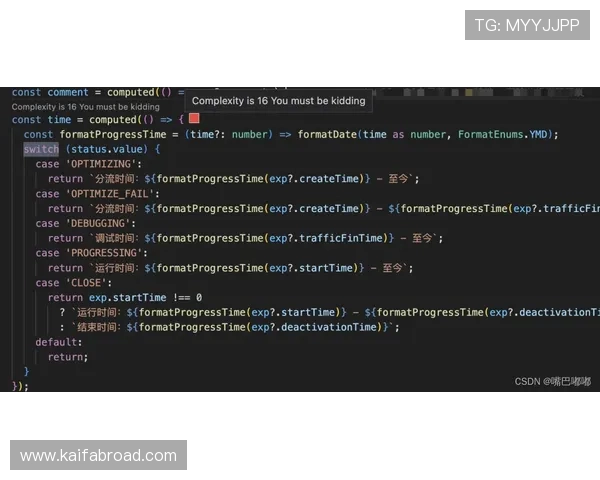The width and height of the screenshot is (600, 480).
Task: Open the www.kaifabroad.com link
Action: coord(99,456)
